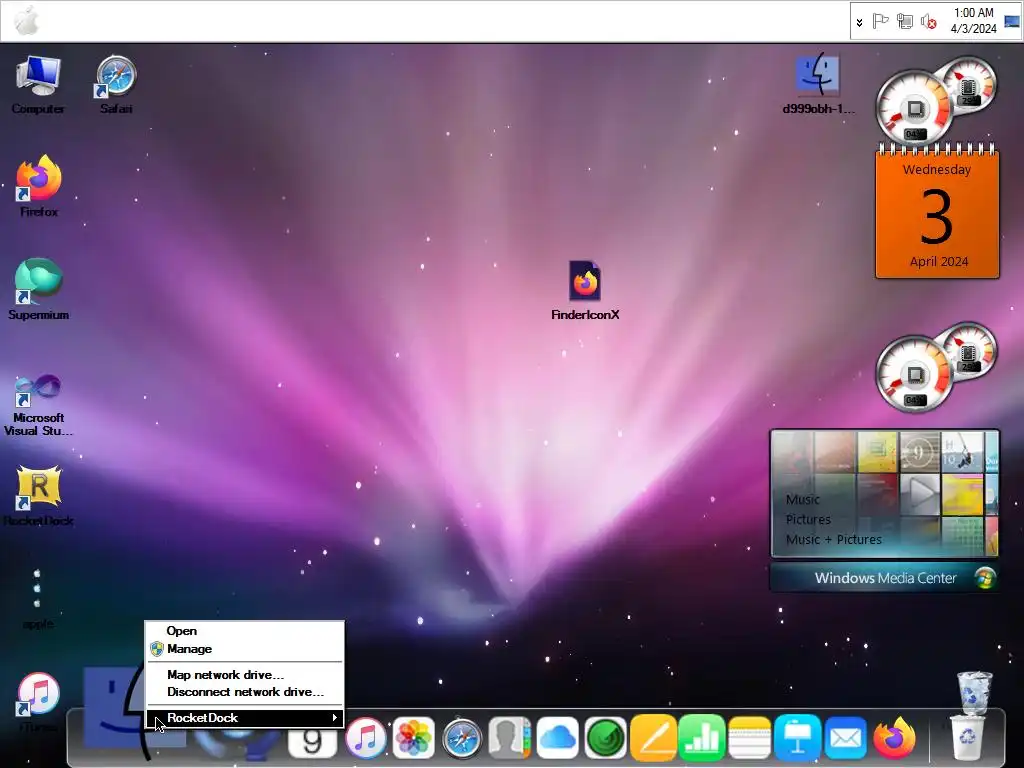Image resolution: width=1024 pixels, height=768 pixels.
Task: Open the iCloud cloud icon in the dock
Action: (558, 738)
